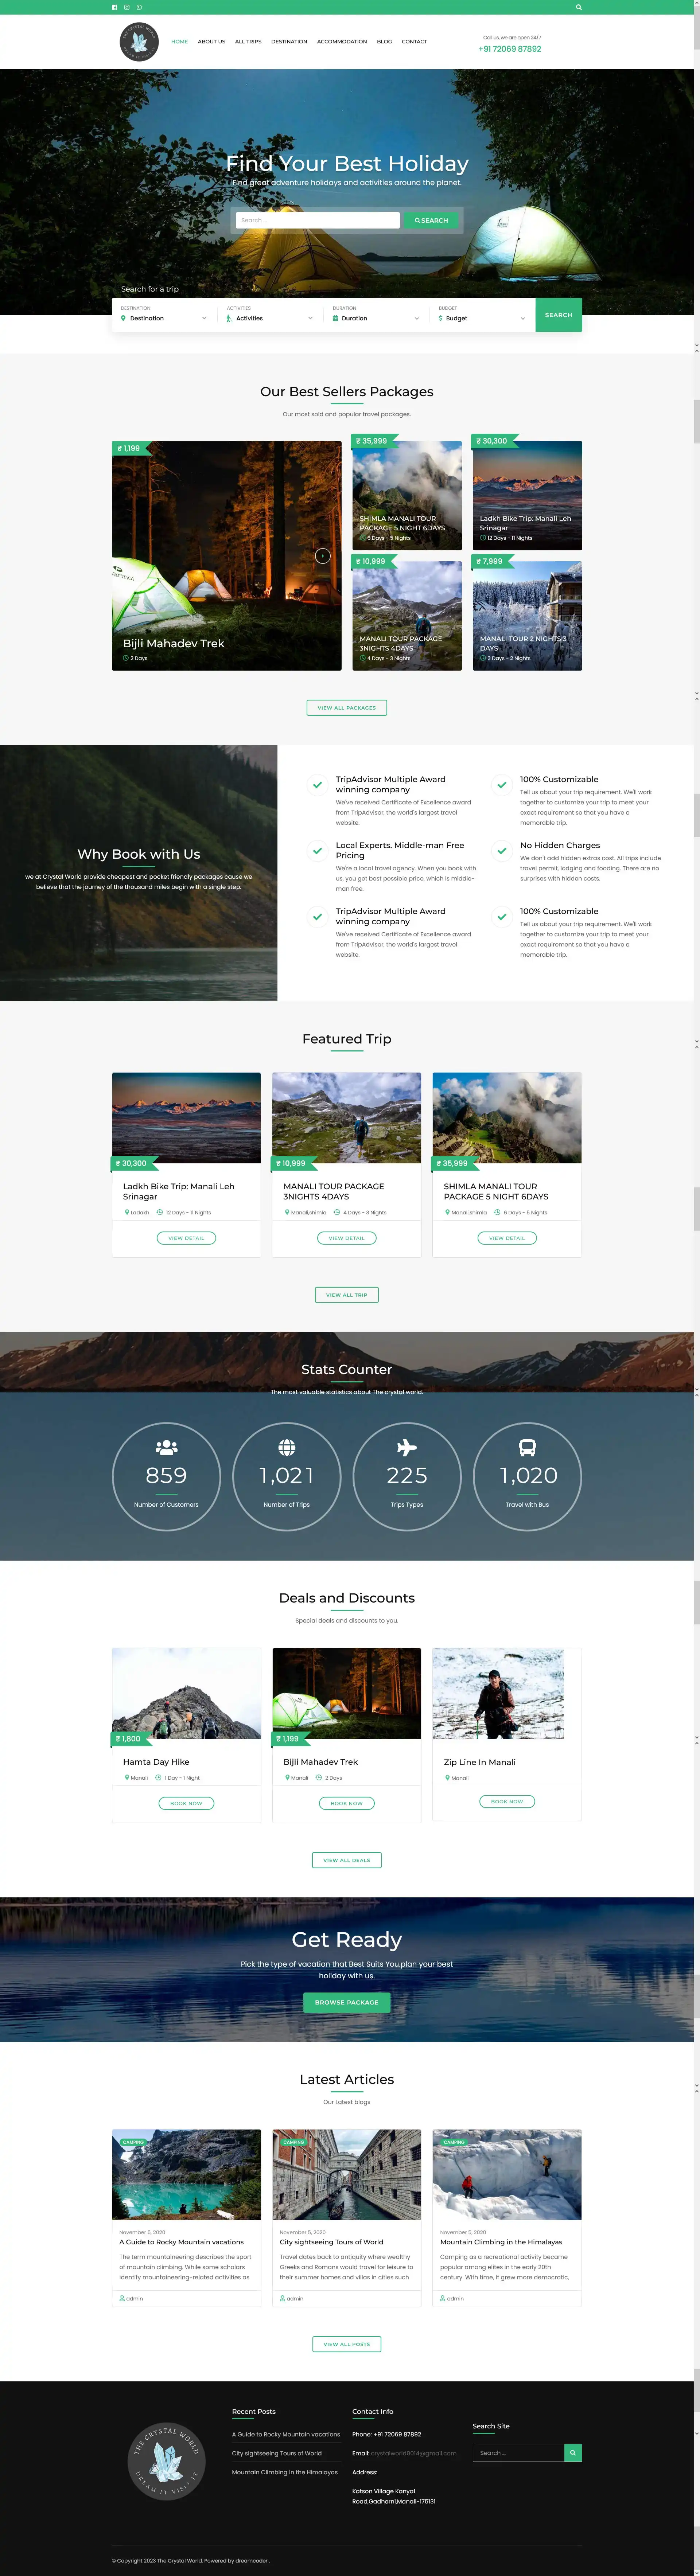Open the All Trips menu item
Viewport: 700px width, 2576px height.
(248, 42)
